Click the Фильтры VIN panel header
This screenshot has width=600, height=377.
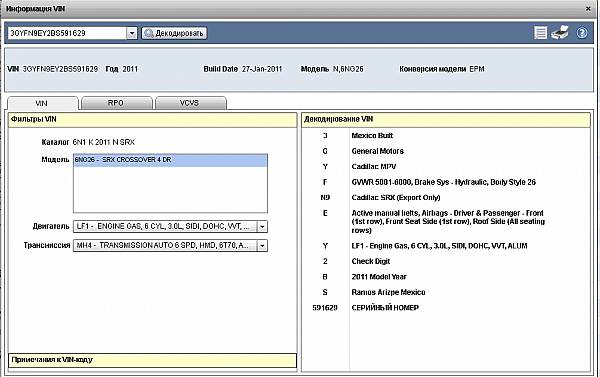[x=152, y=119]
